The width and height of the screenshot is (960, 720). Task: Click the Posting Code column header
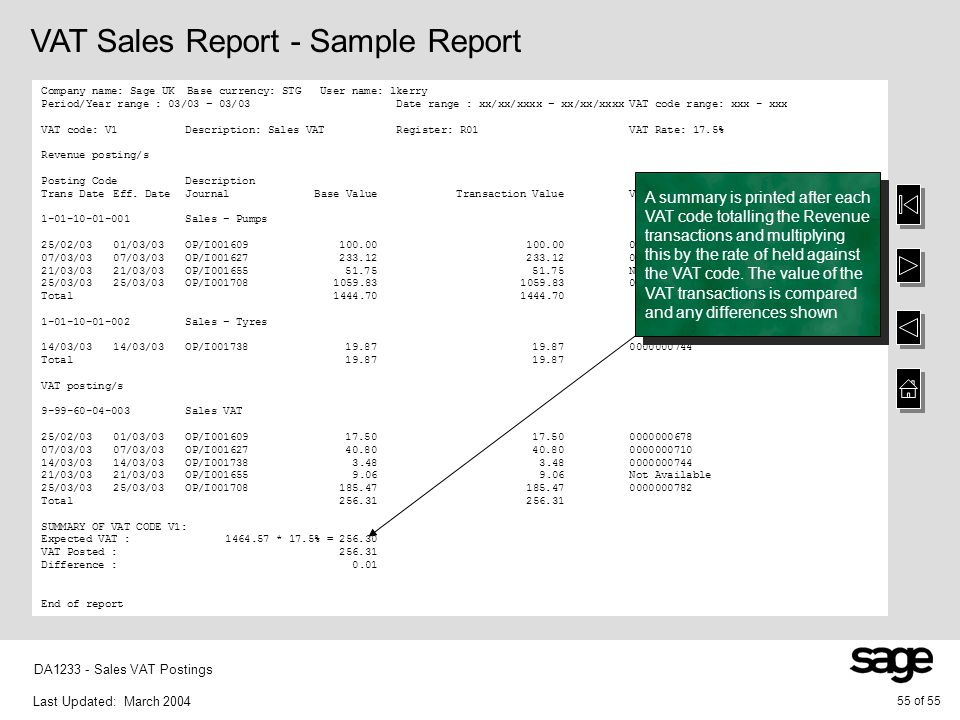point(79,181)
